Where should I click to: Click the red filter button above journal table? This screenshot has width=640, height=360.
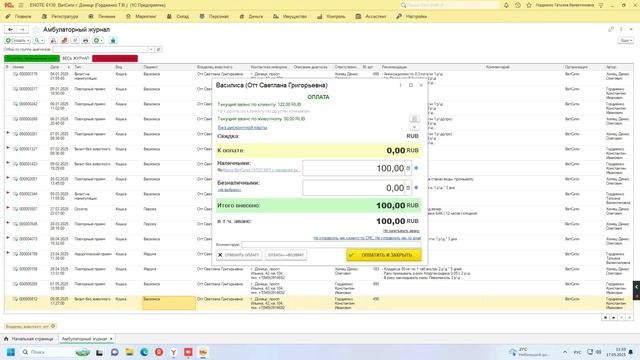click(115, 58)
